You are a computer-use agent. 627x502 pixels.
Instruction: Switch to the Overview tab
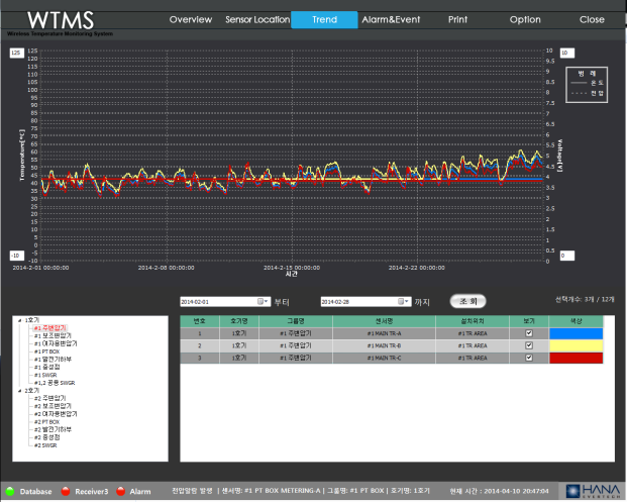190,20
